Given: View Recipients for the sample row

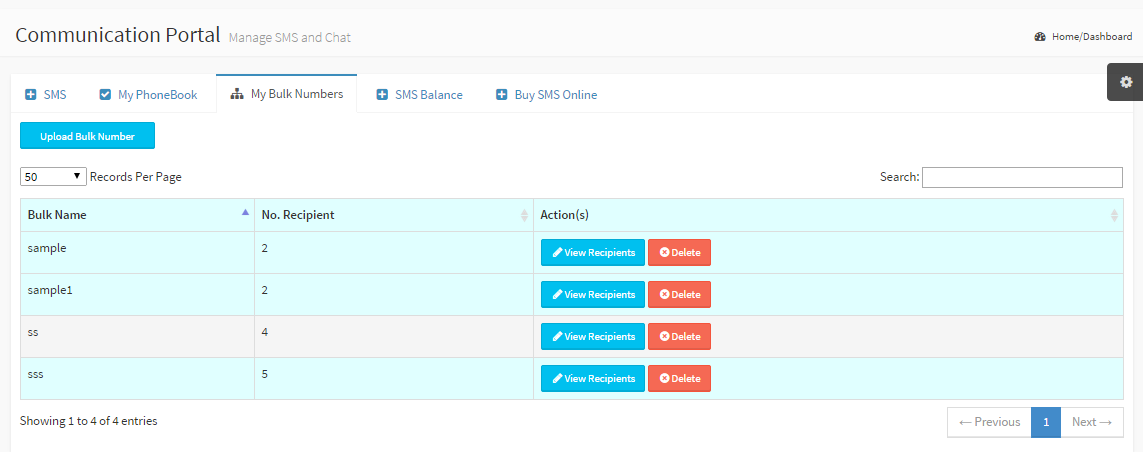Looking at the screenshot, I should (593, 253).
